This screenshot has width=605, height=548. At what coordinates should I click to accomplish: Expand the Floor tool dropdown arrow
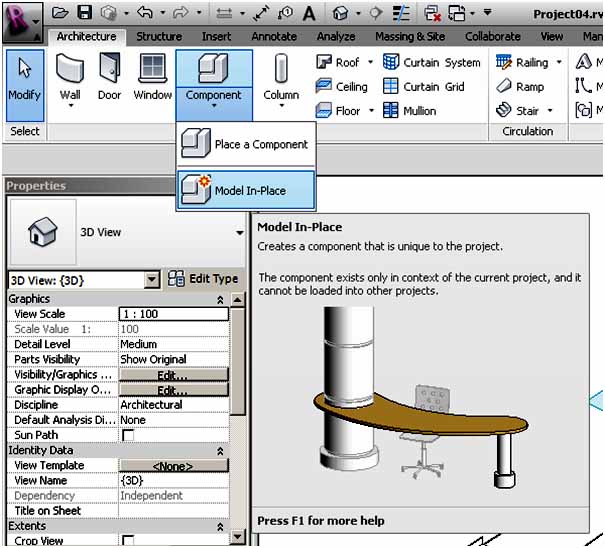(x=369, y=111)
